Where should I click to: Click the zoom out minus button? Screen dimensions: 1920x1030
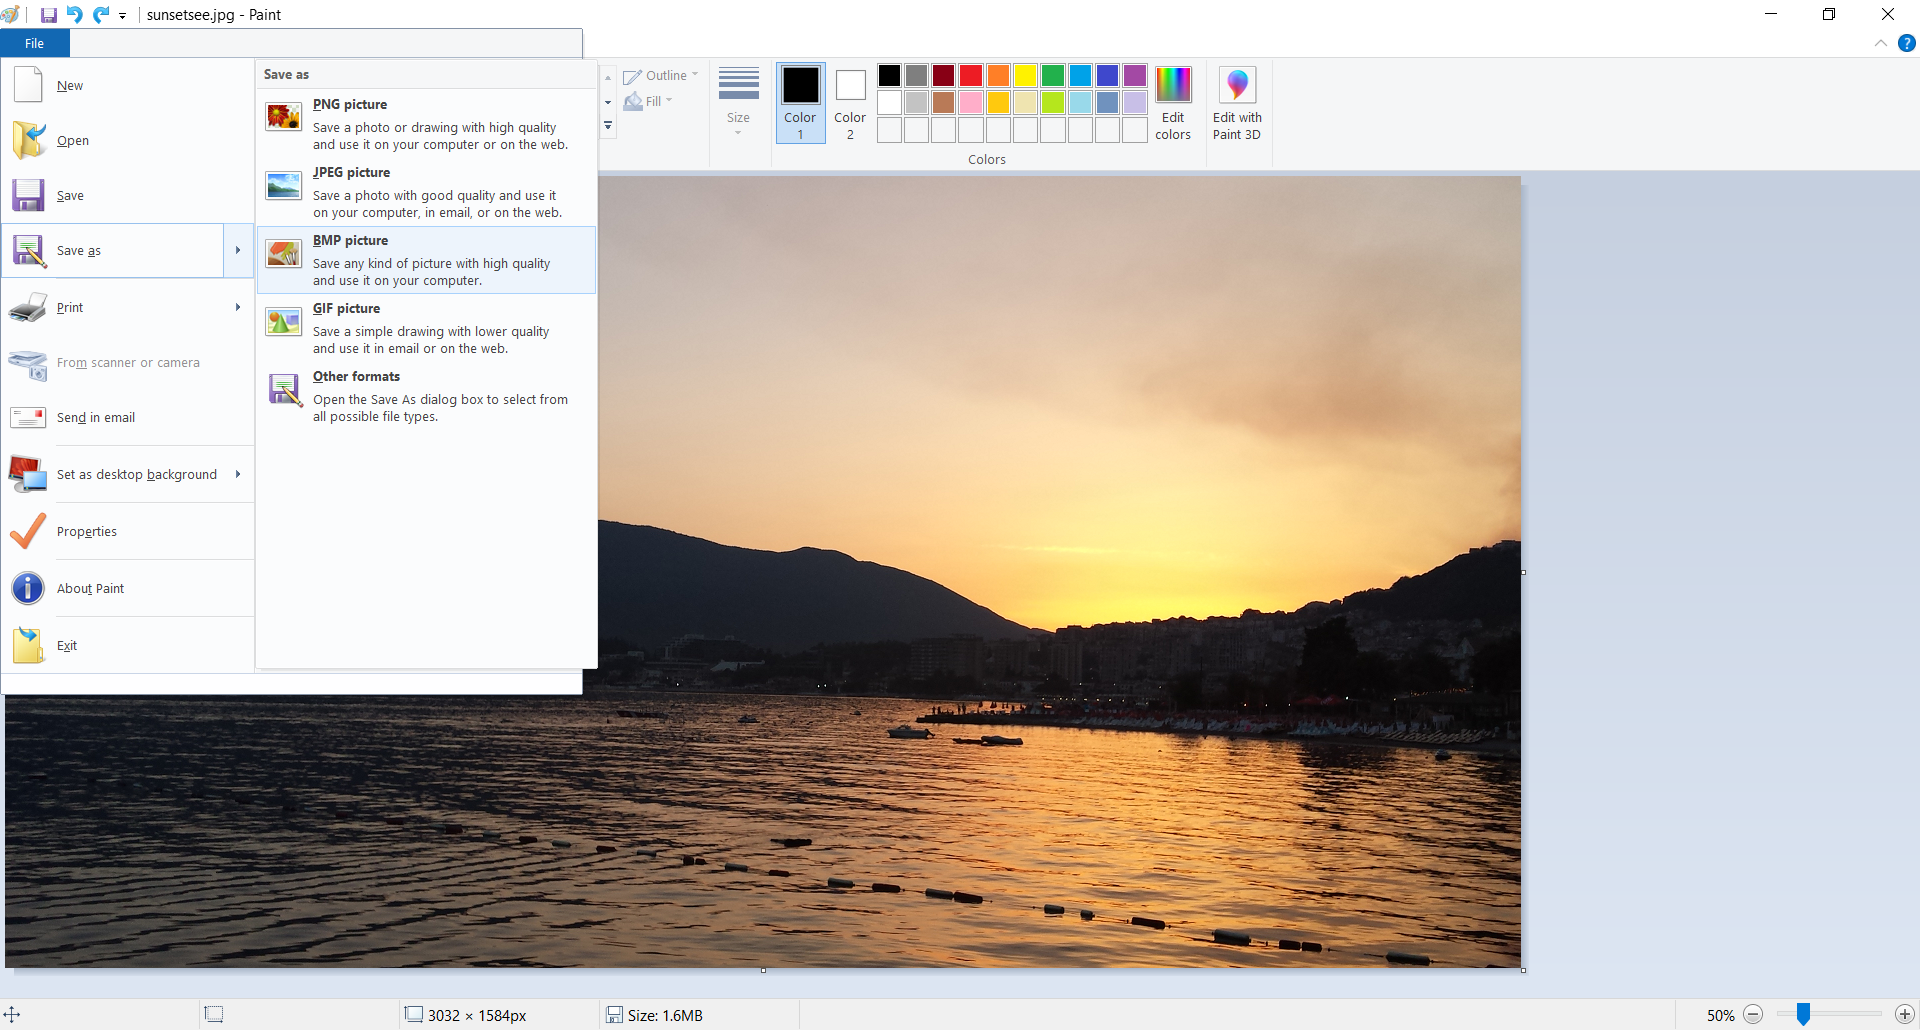(x=1753, y=1015)
